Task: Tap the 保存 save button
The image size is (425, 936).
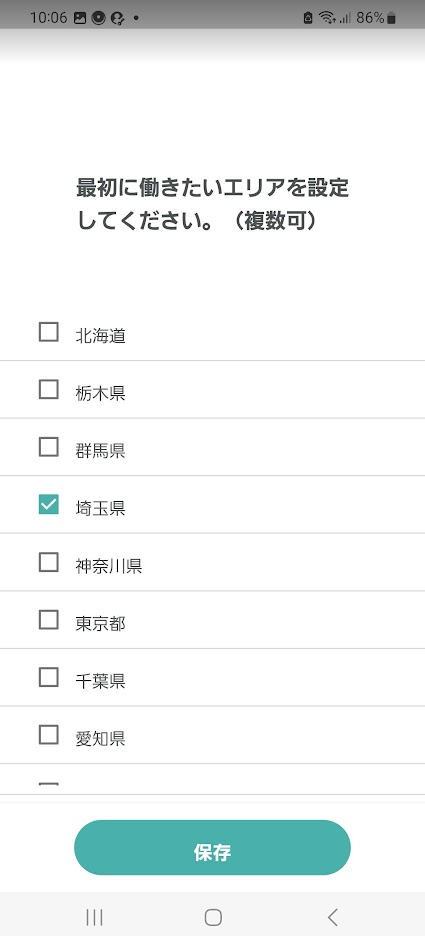Action: tap(212, 848)
